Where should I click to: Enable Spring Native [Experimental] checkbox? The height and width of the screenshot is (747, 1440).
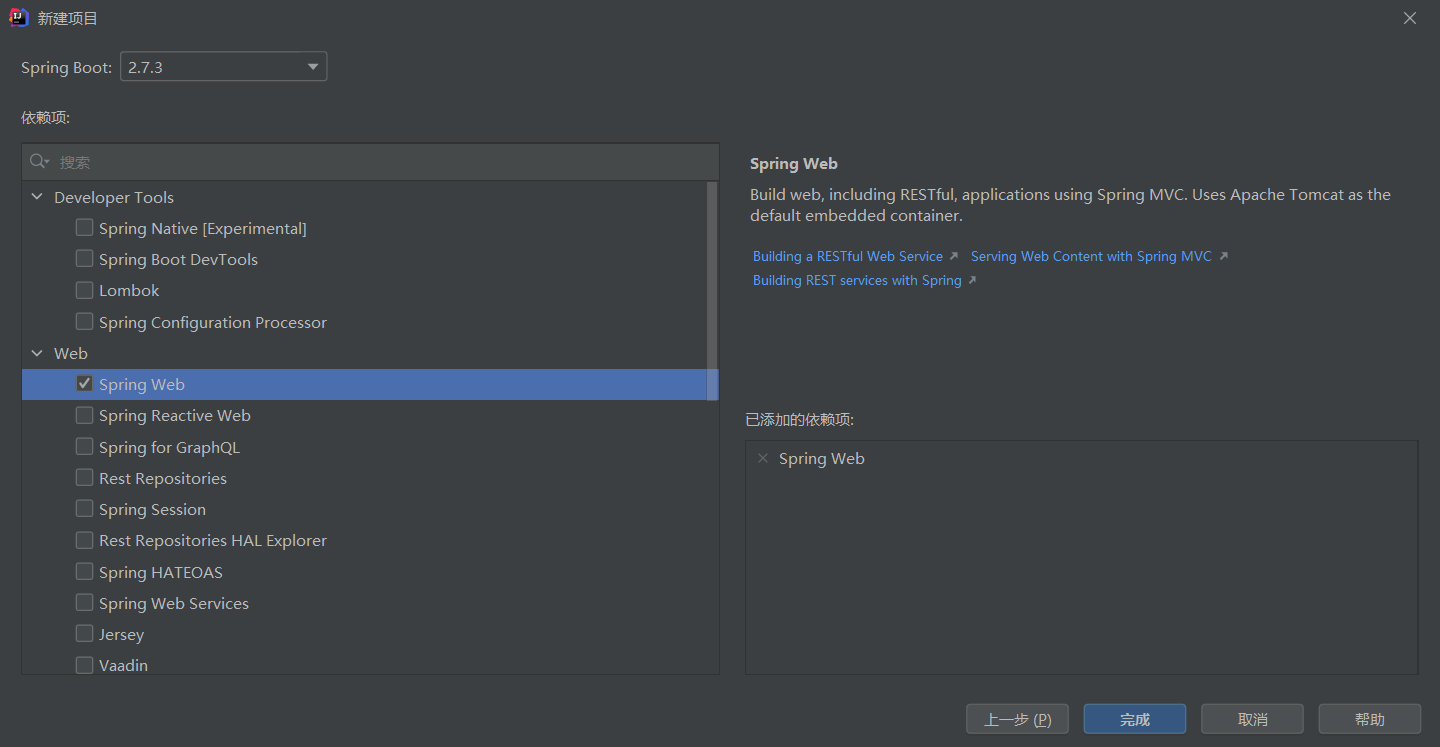[x=84, y=228]
